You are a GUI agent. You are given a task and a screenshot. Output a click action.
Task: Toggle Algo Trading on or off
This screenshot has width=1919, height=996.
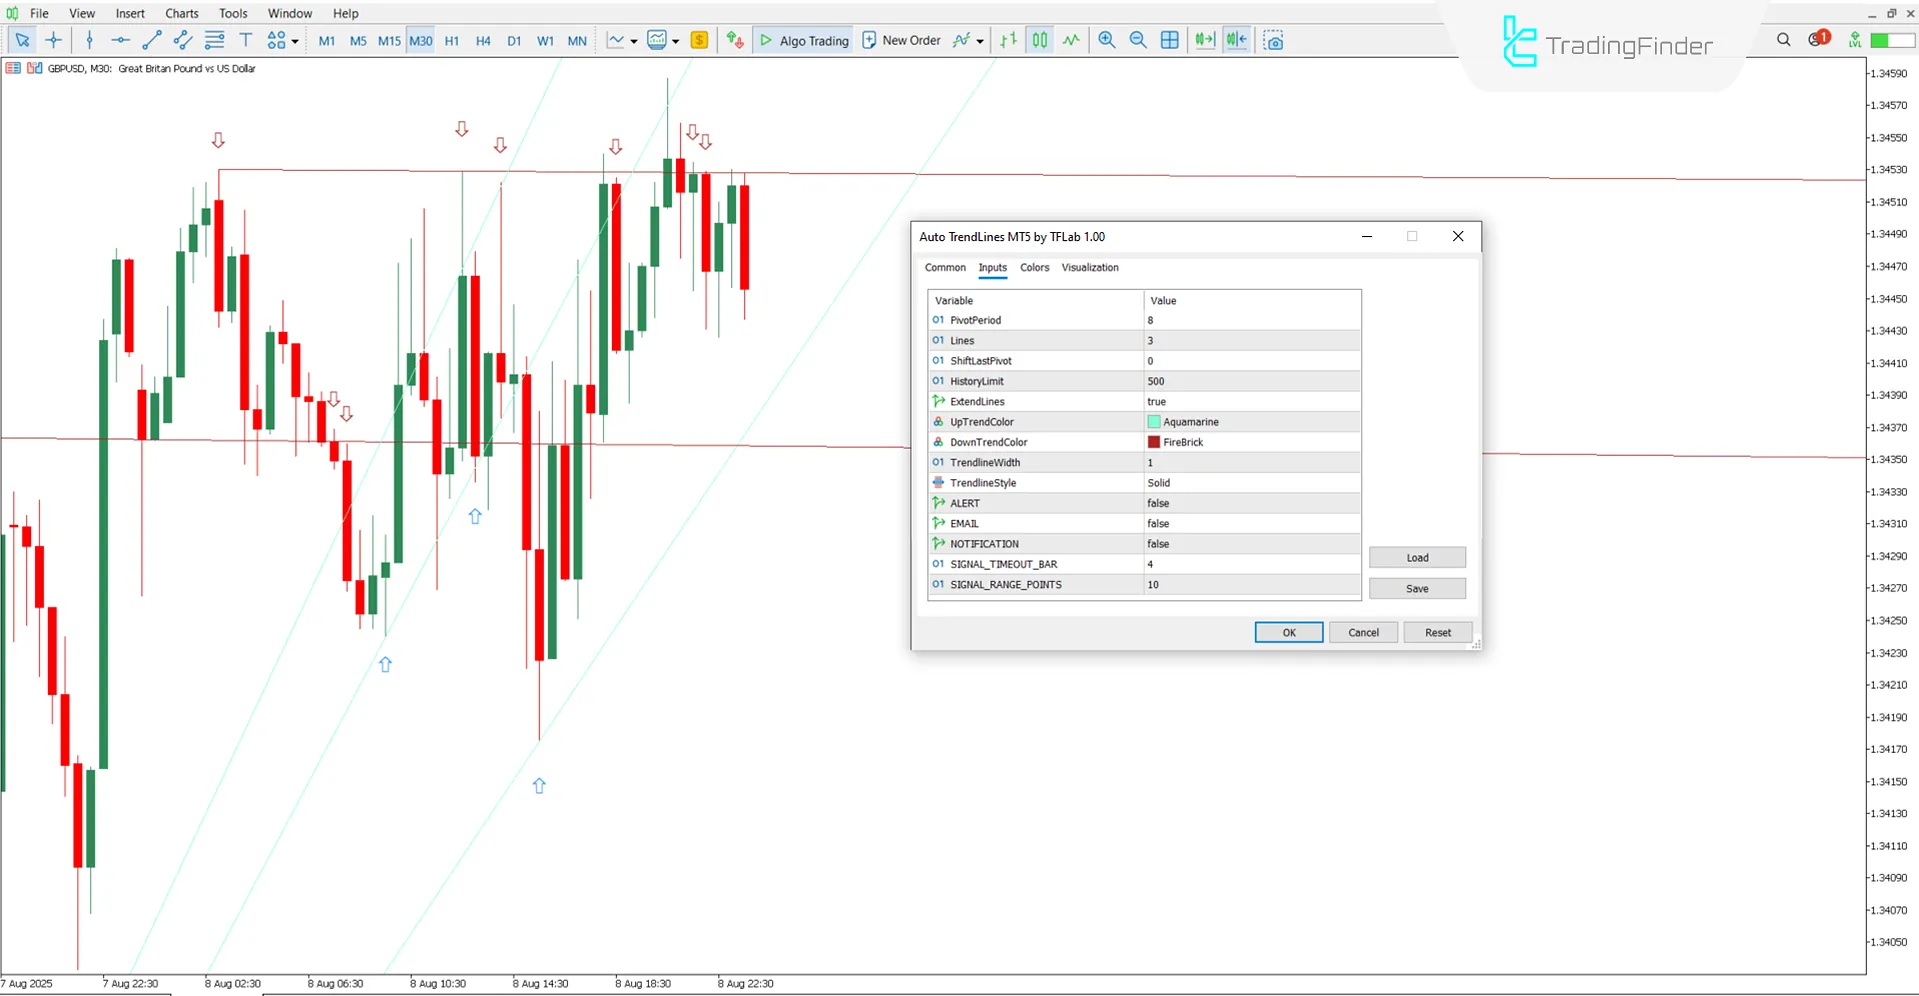click(x=804, y=40)
